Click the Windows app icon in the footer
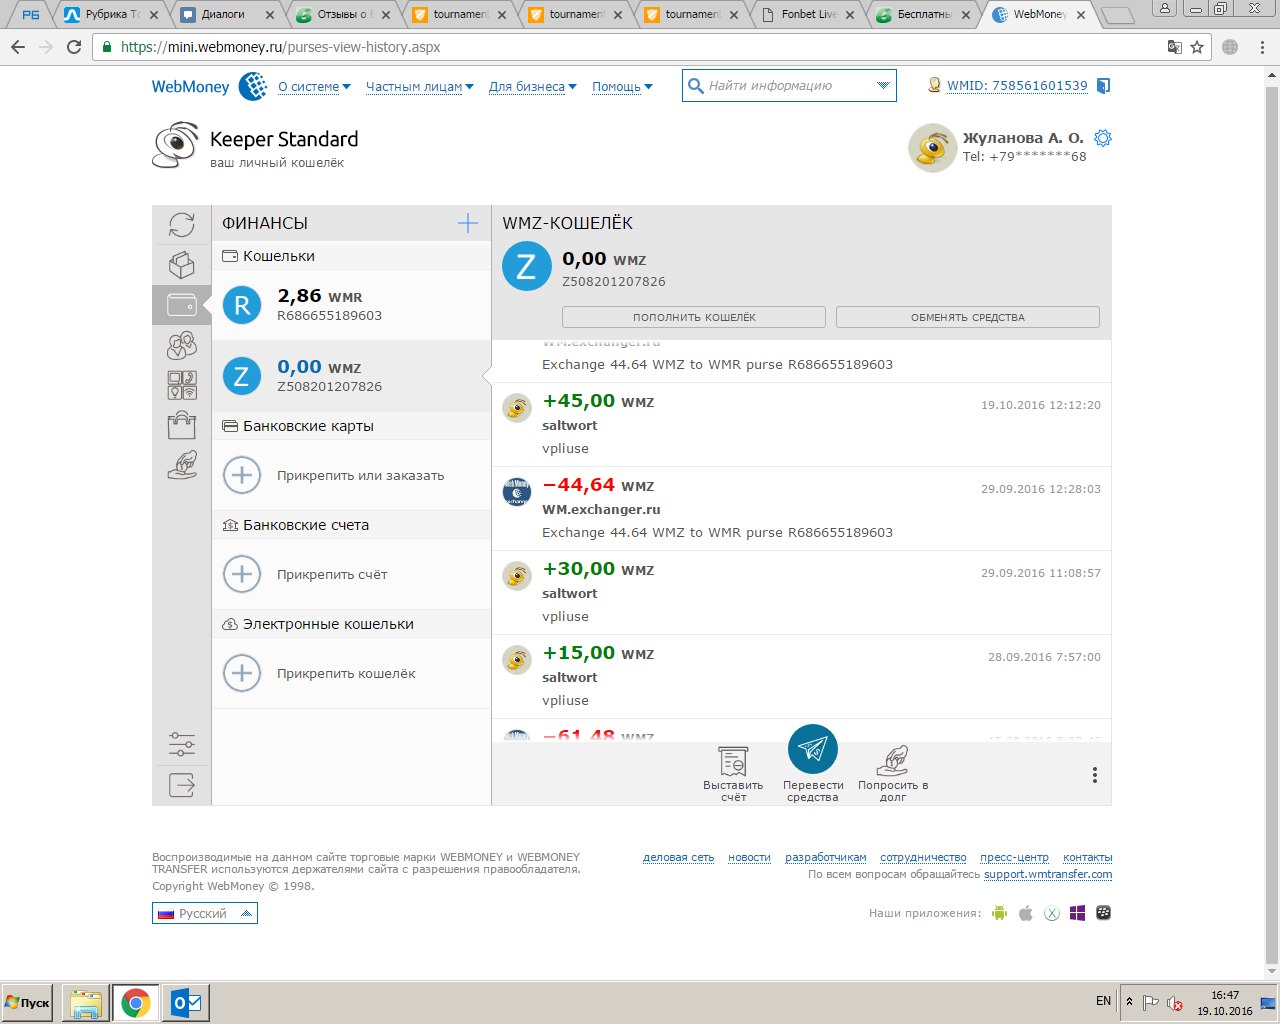 (1077, 913)
